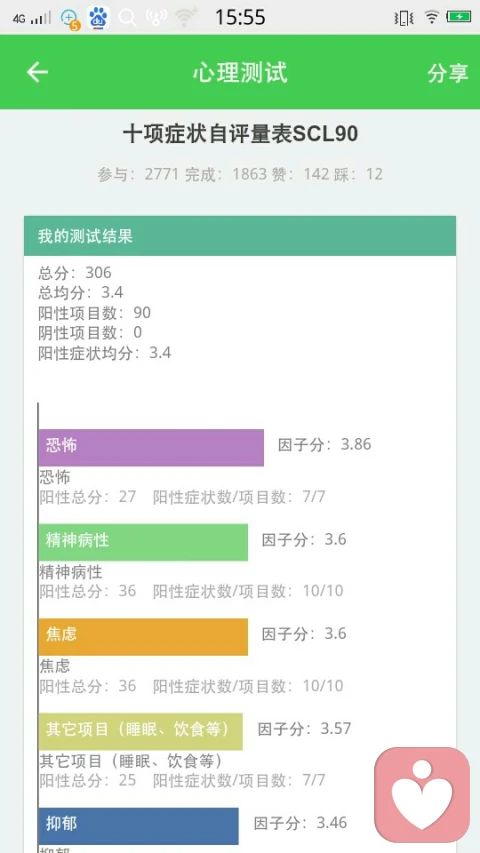Tap the blue 抑郁 factor bar

[x=139, y=826]
